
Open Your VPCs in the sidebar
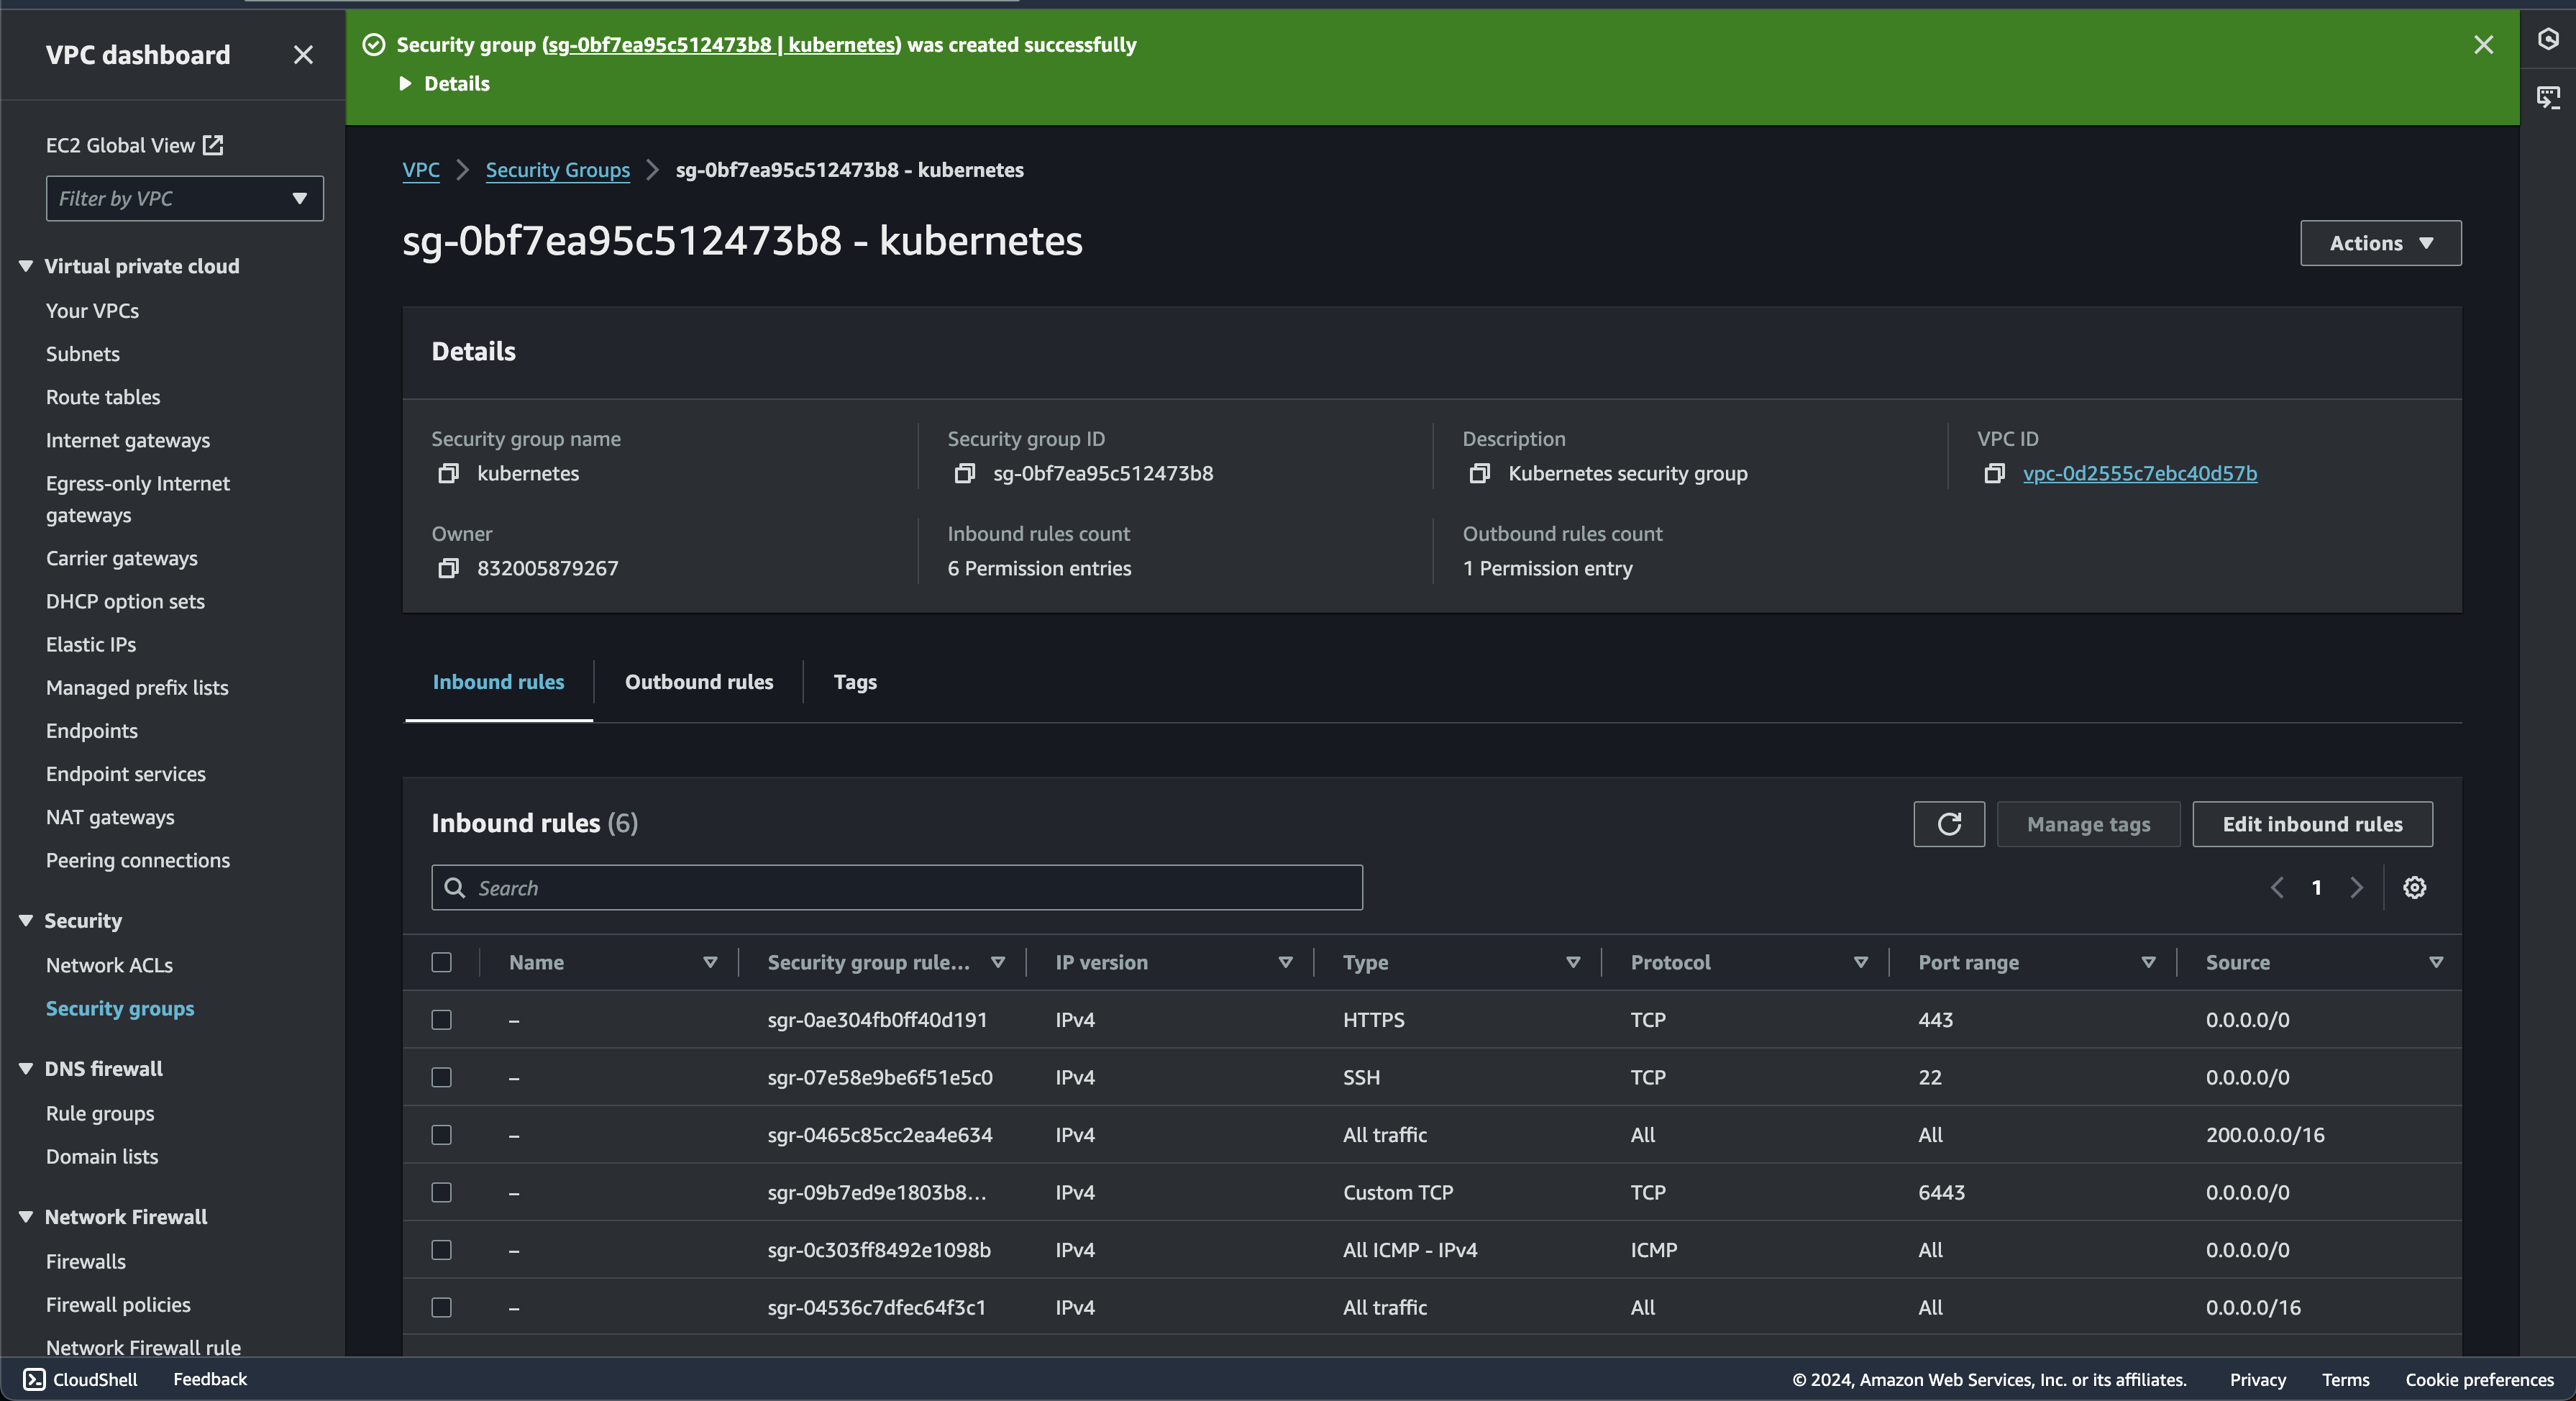coord(92,311)
